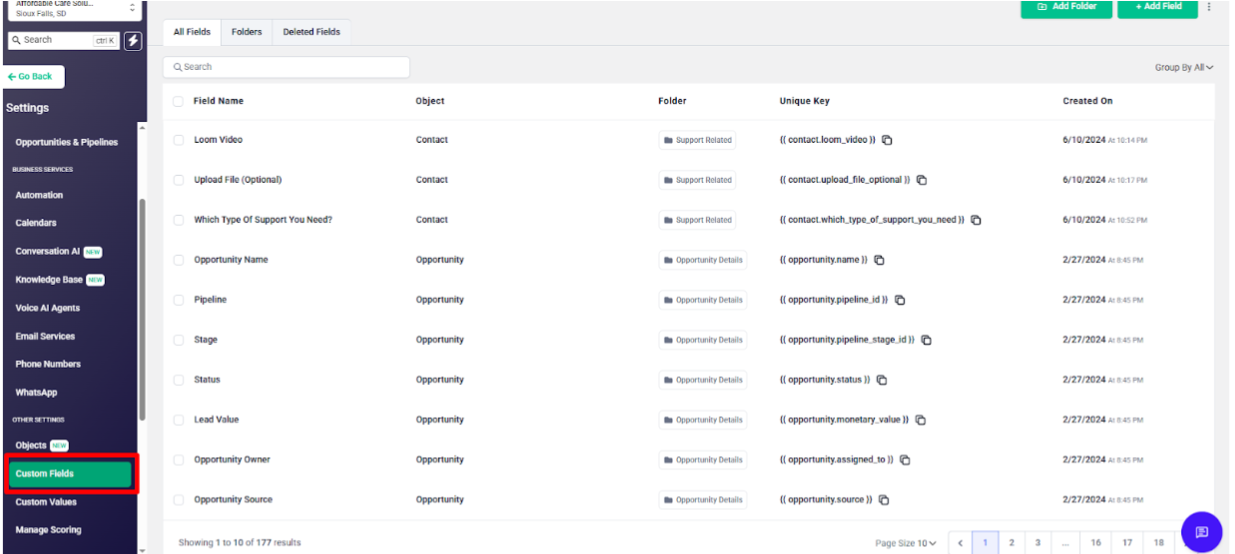Viewport: 1235px width, 554px height.
Task: Click the sidebar vertical scrollbar
Action: click(x=142, y=300)
